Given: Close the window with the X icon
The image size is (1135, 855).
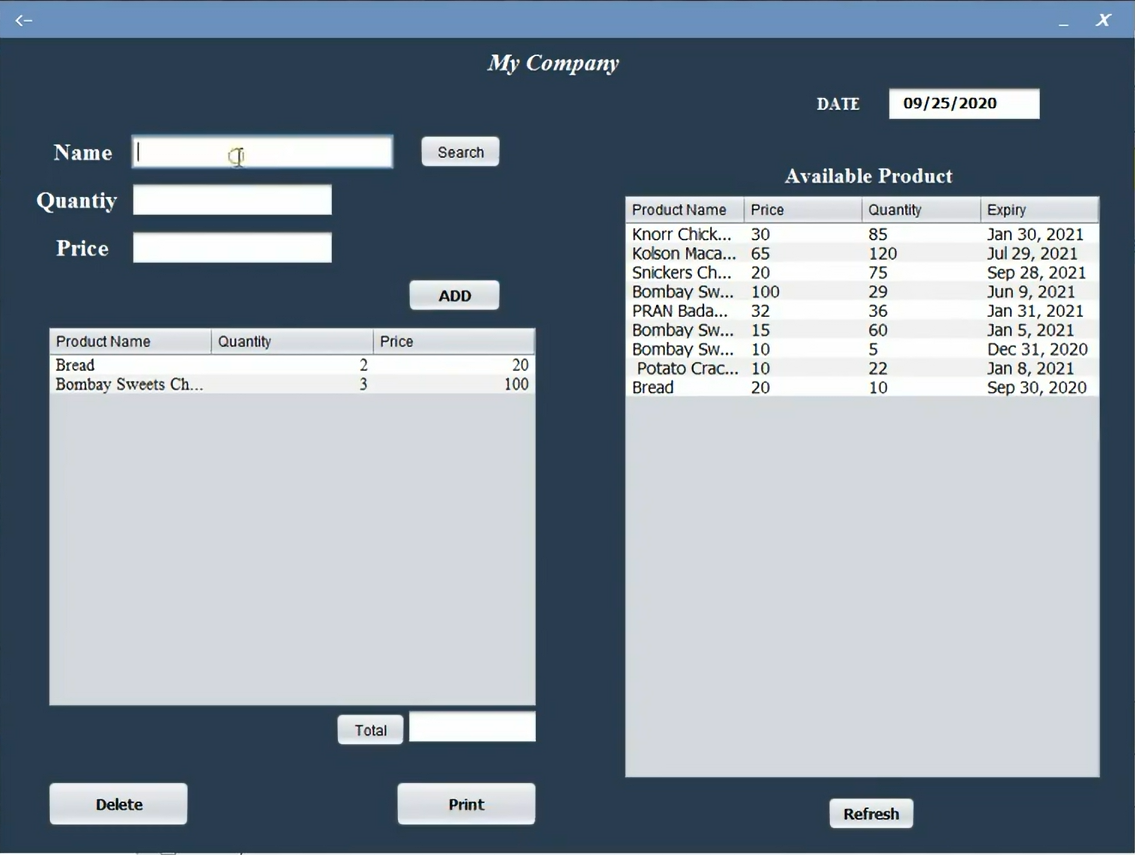Looking at the screenshot, I should coord(1103,20).
